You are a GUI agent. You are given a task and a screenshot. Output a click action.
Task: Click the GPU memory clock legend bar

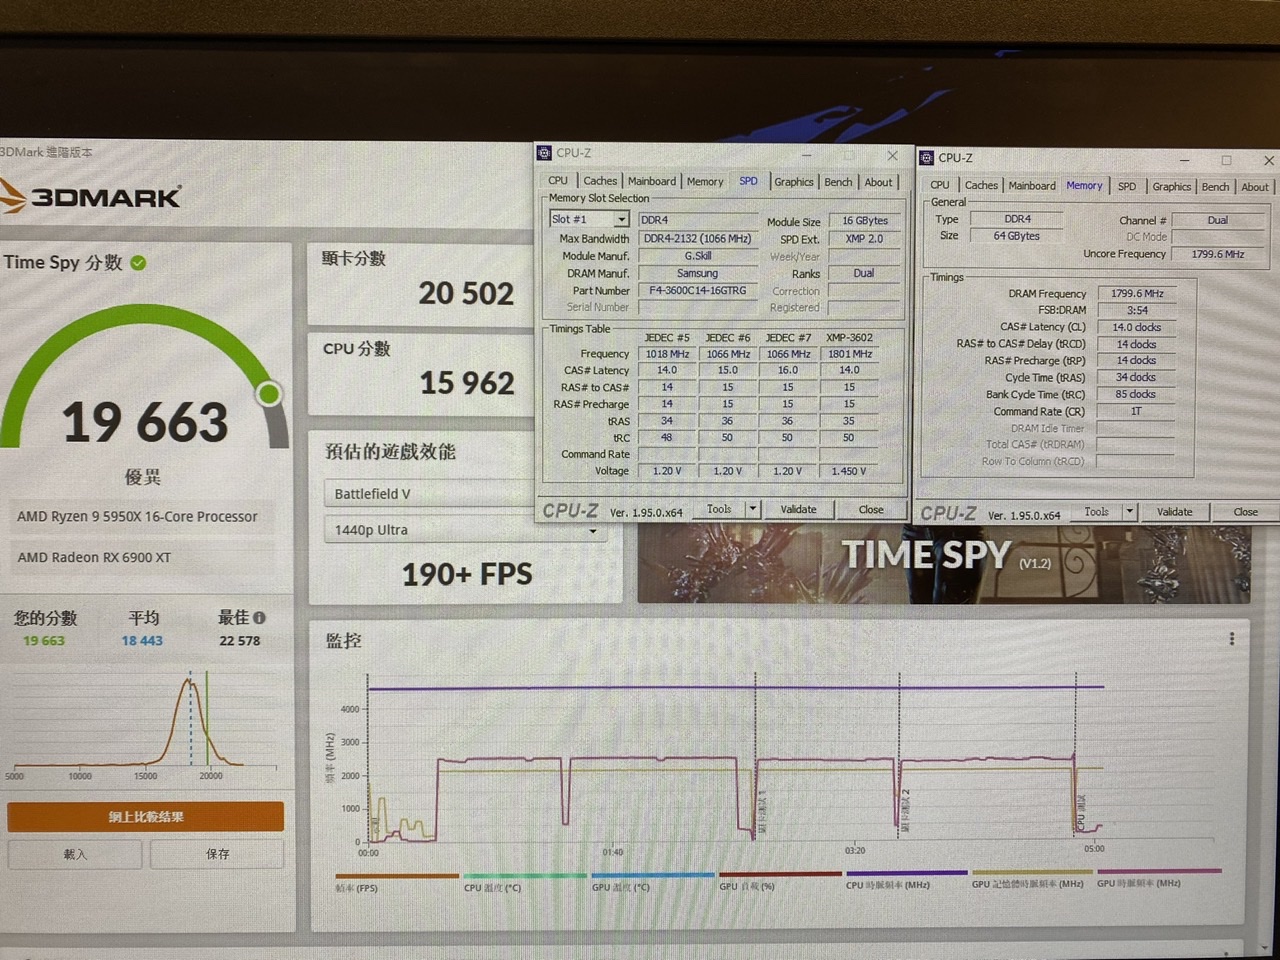(x=1033, y=871)
